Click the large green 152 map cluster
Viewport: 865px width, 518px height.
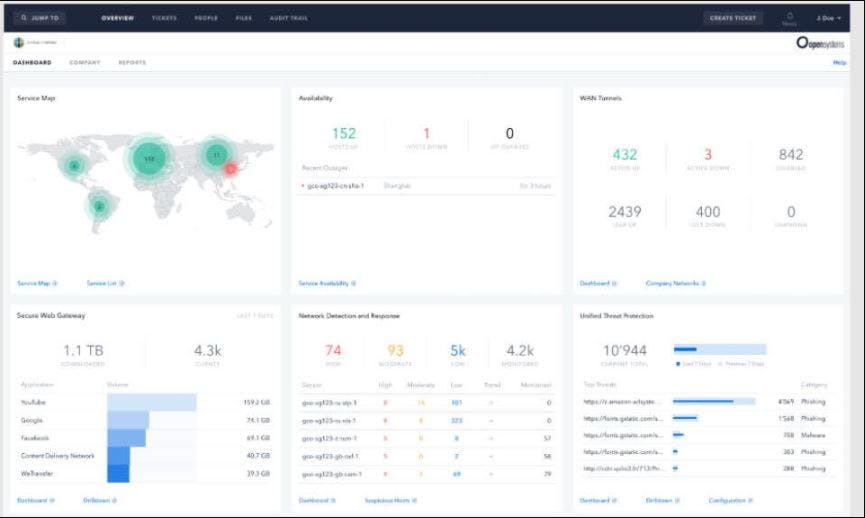click(x=149, y=158)
